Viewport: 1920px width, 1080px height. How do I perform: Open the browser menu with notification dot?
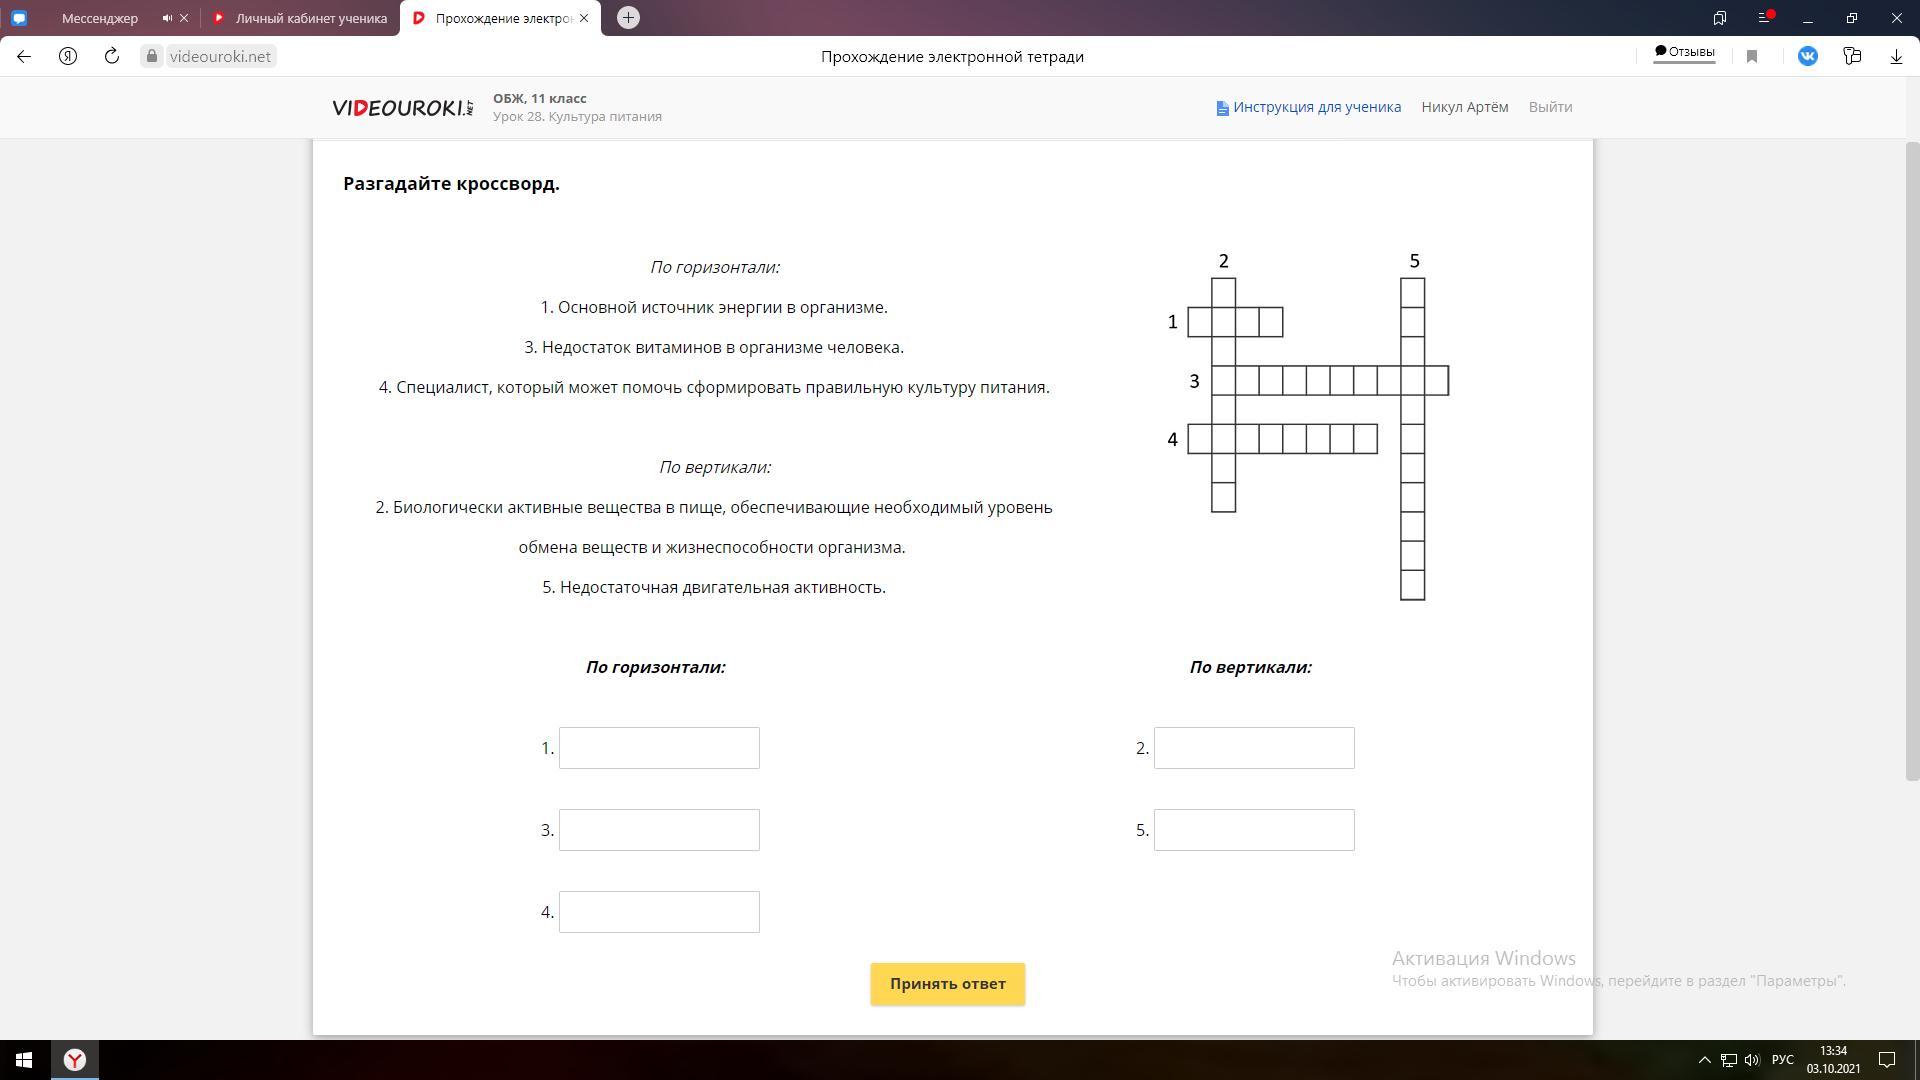pos(1765,18)
